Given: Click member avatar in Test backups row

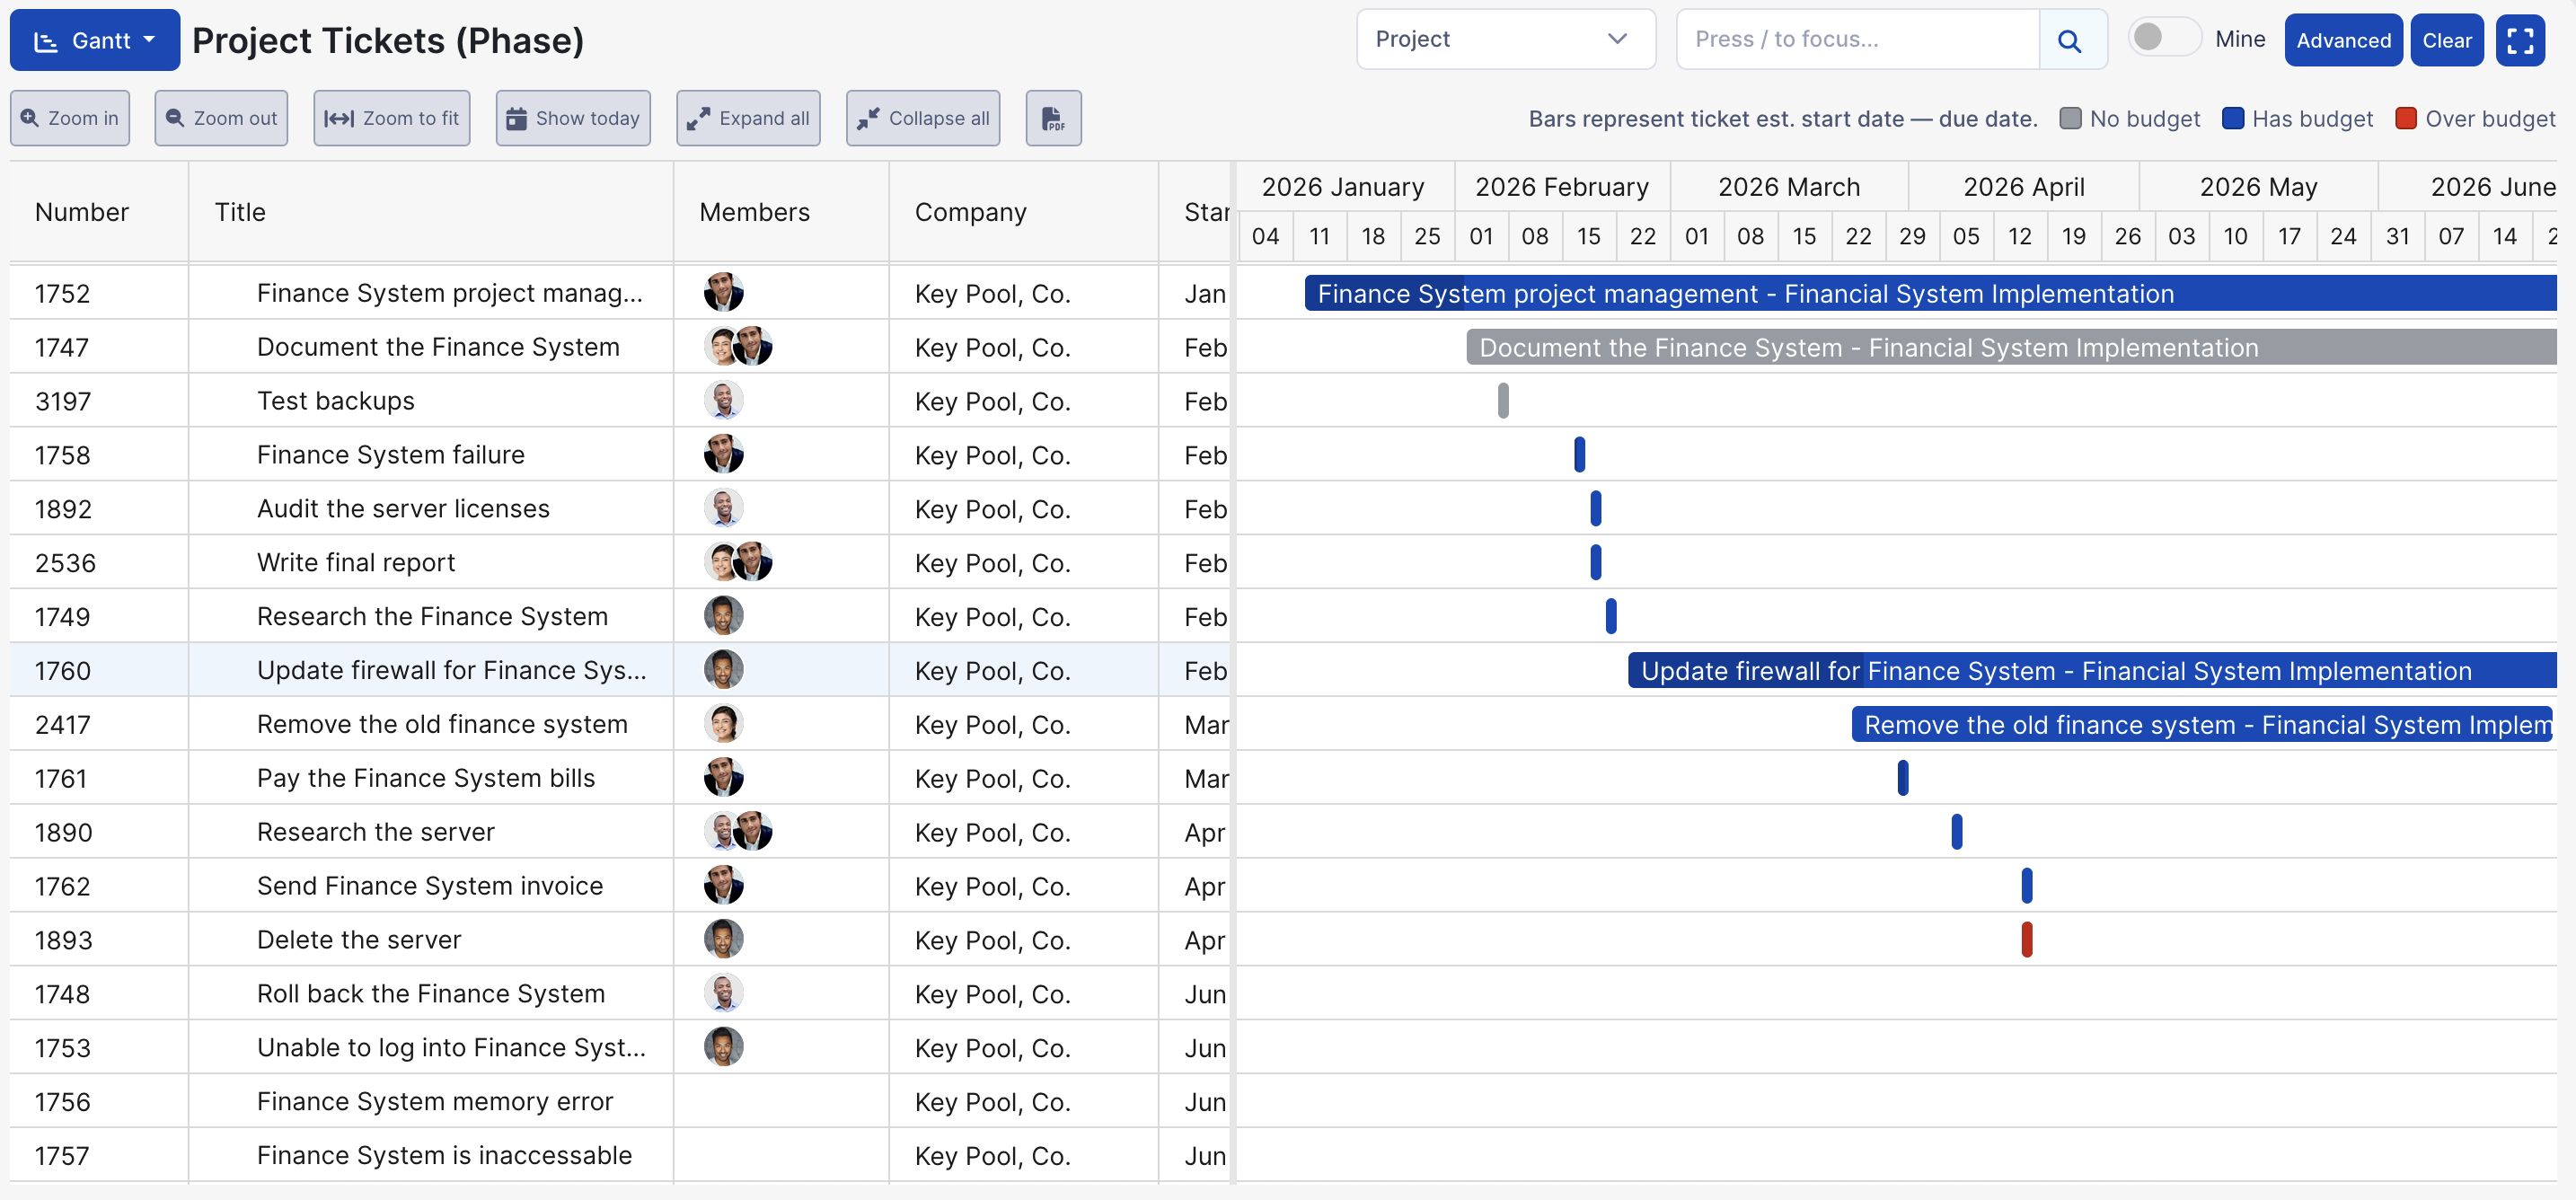Looking at the screenshot, I should point(723,400).
